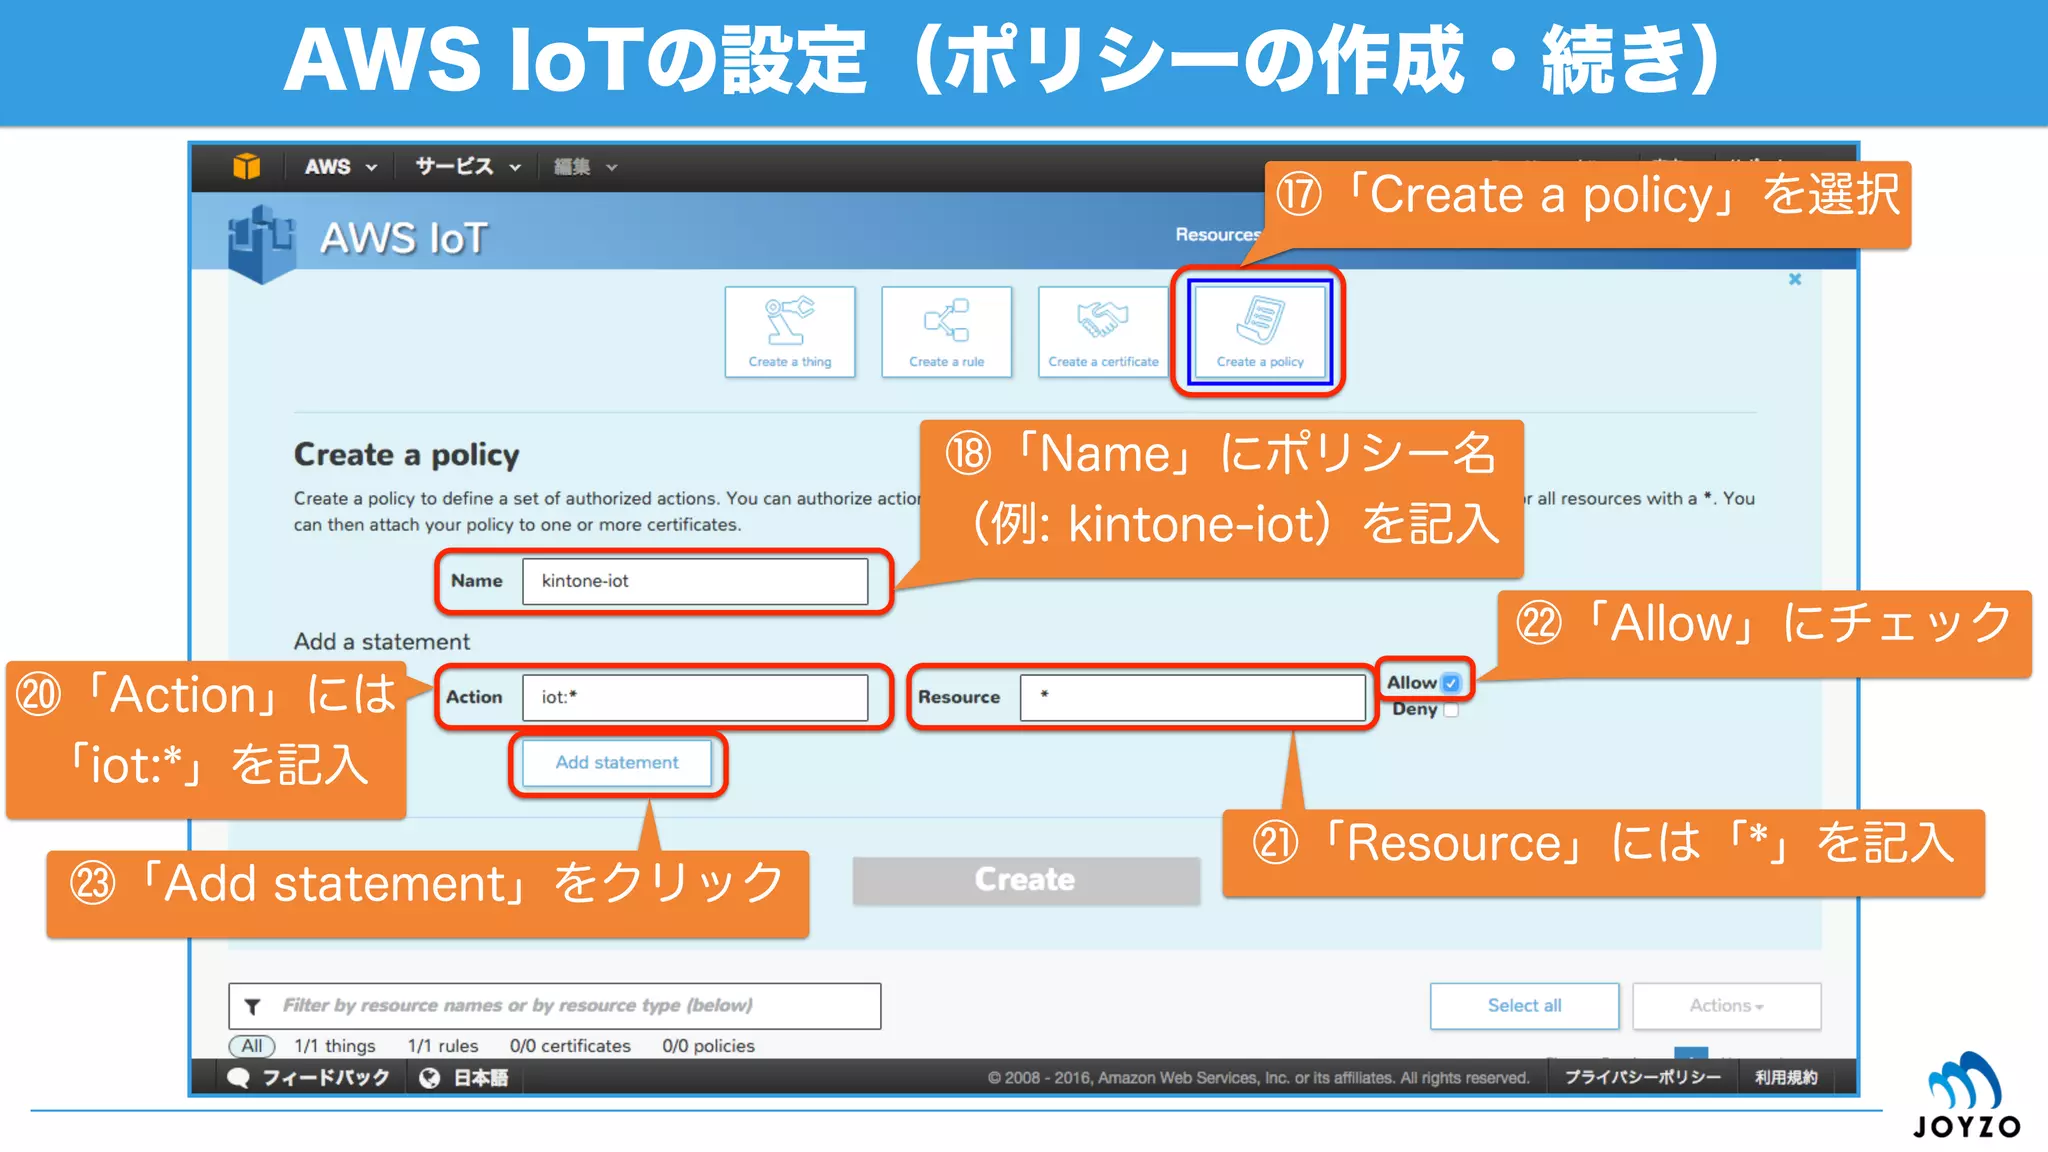The image size is (2048, 1152).
Task: Click the Add statement button
Action: 617,763
